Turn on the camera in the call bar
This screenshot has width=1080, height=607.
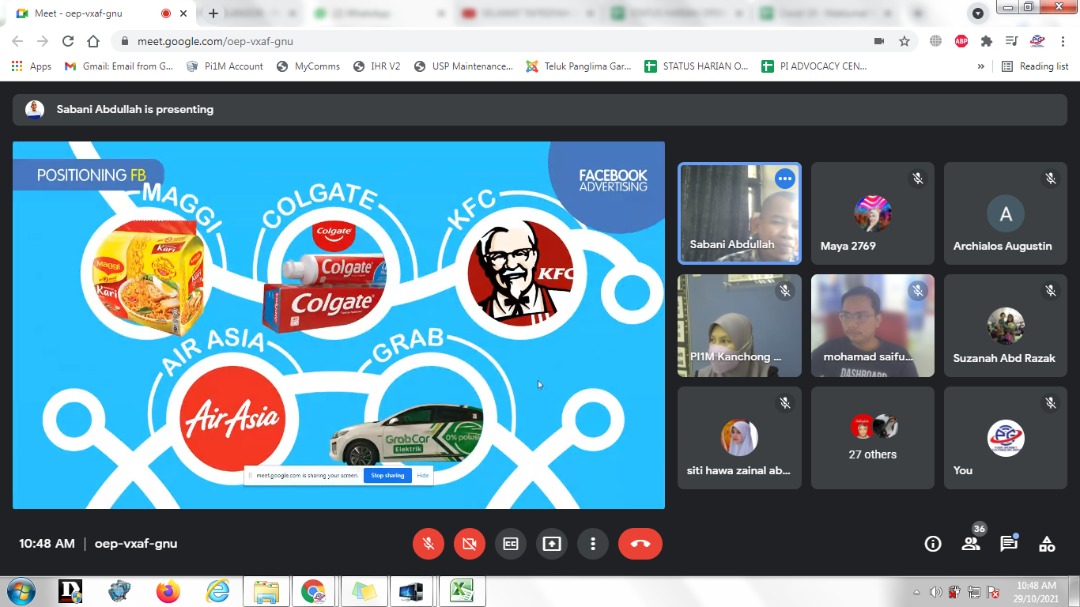(469, 544)
